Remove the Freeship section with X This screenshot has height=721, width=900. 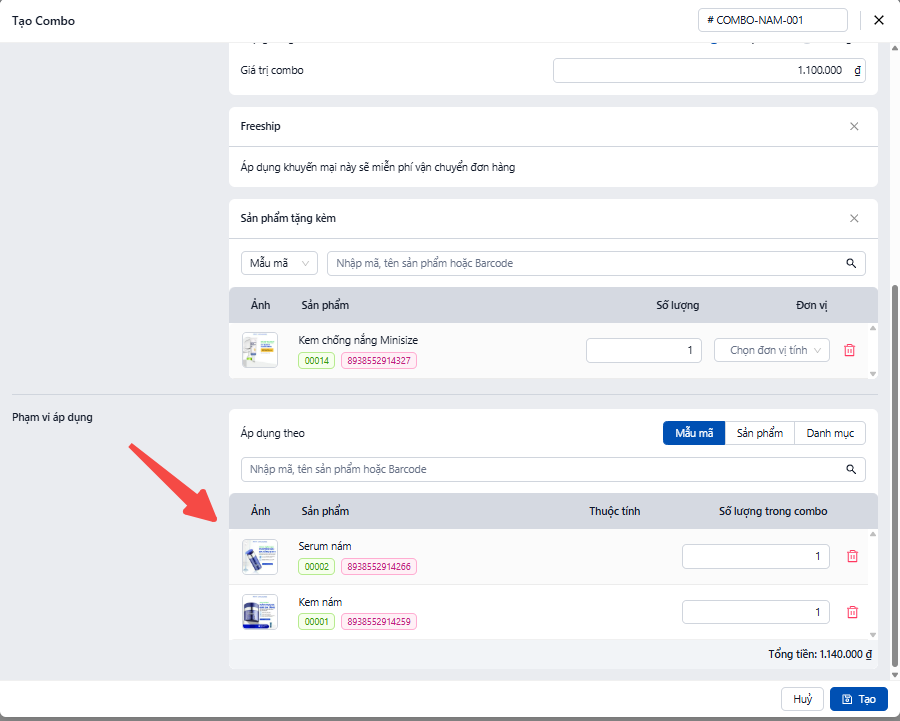(x=854, y=126)
